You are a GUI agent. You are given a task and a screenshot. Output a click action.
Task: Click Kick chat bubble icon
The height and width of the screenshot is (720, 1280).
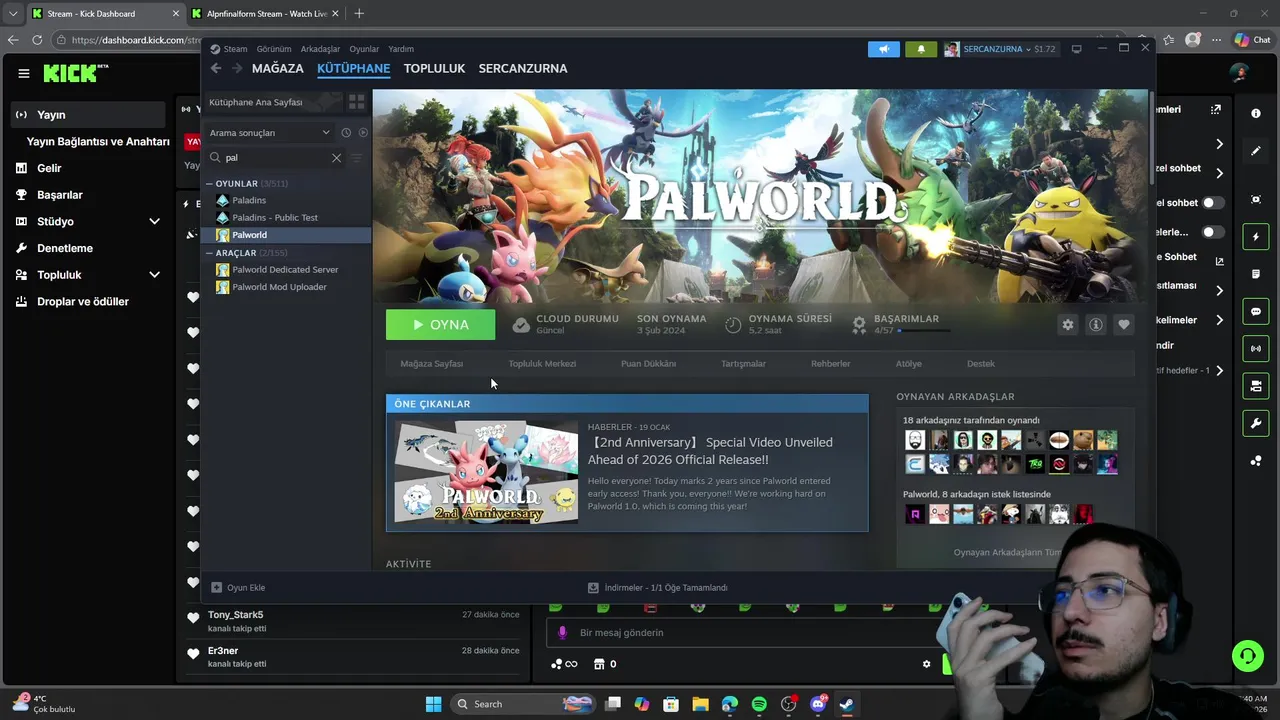pyautogui.click(x=1256, y=311)
